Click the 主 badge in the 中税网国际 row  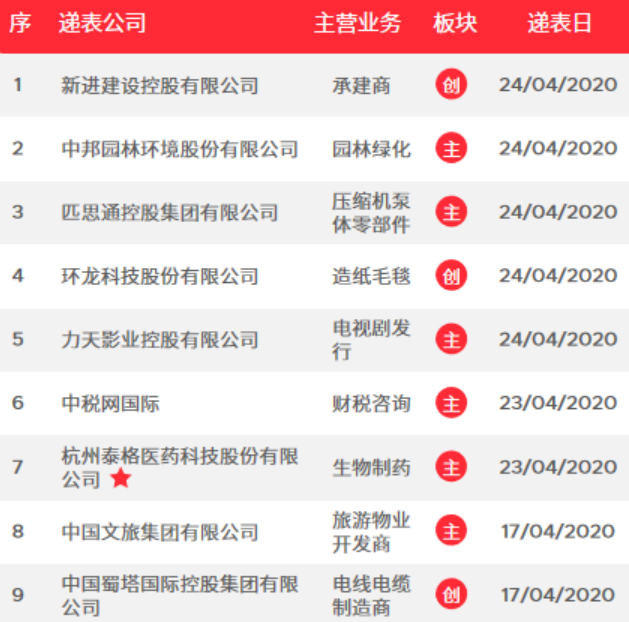[451, 403]
